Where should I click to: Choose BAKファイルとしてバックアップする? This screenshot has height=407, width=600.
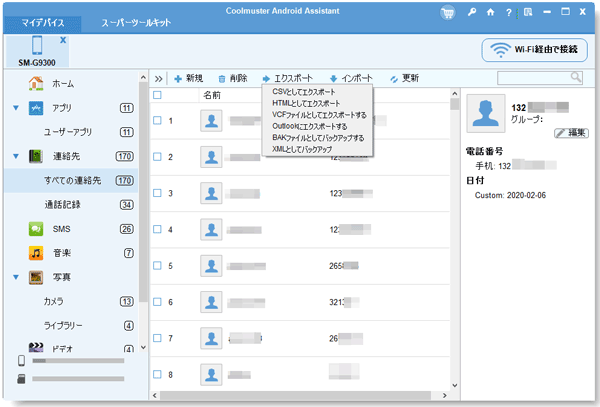[x=318, y=138]
